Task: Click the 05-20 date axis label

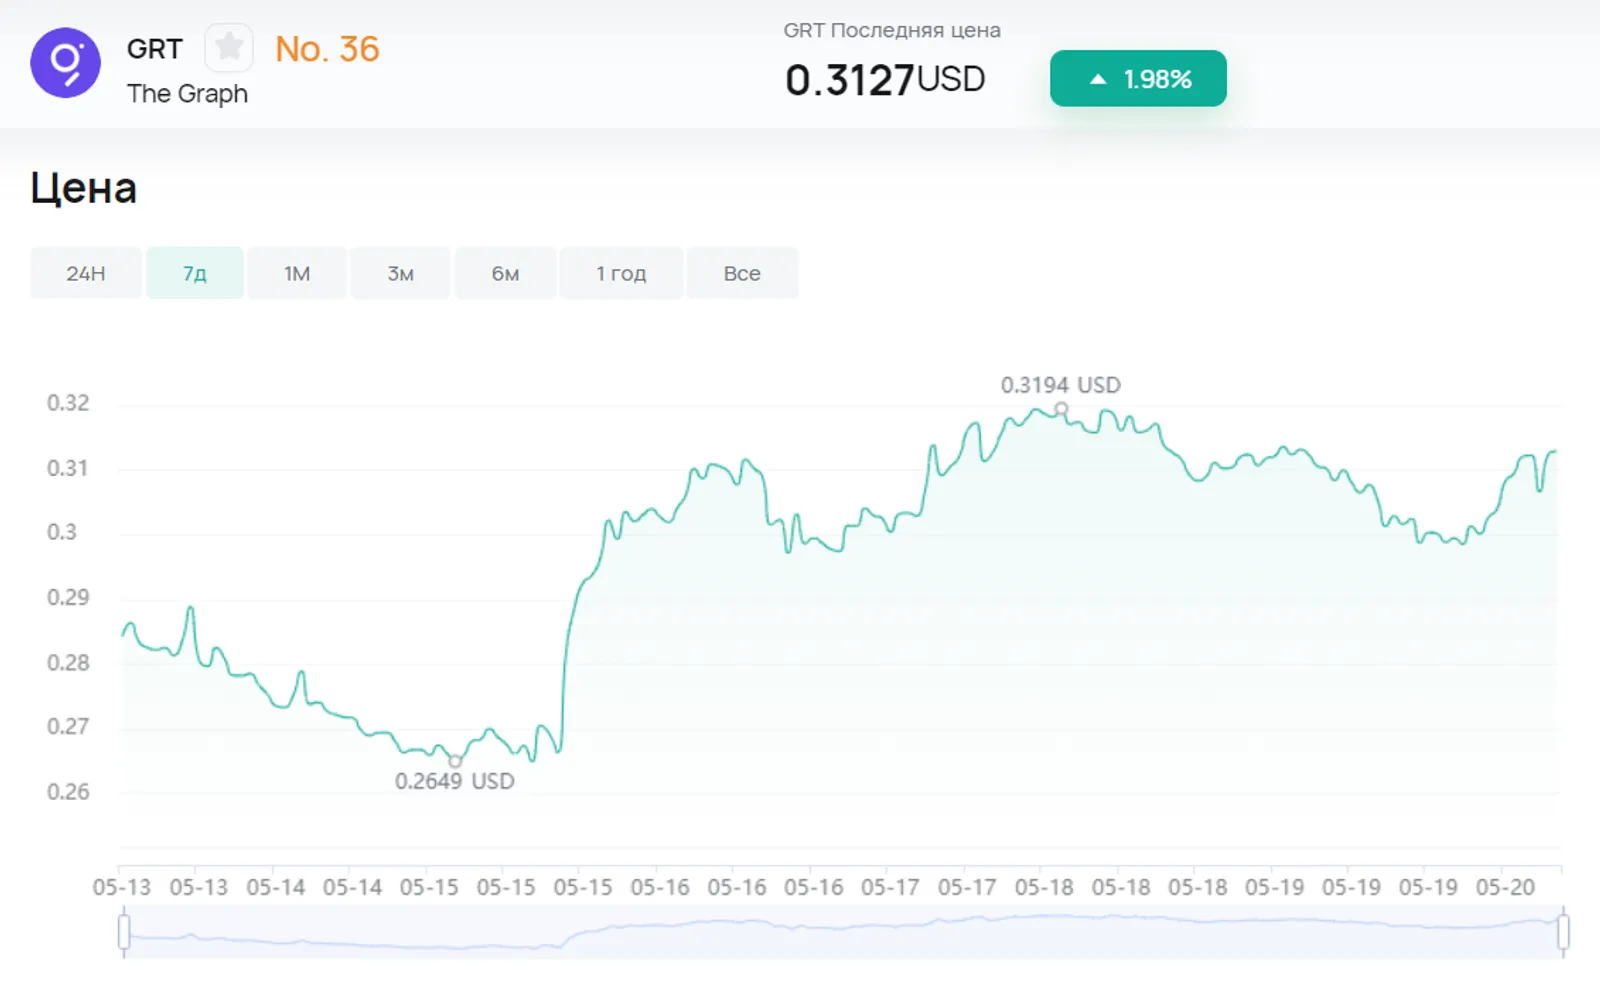Action: [x=1505, y=887]
